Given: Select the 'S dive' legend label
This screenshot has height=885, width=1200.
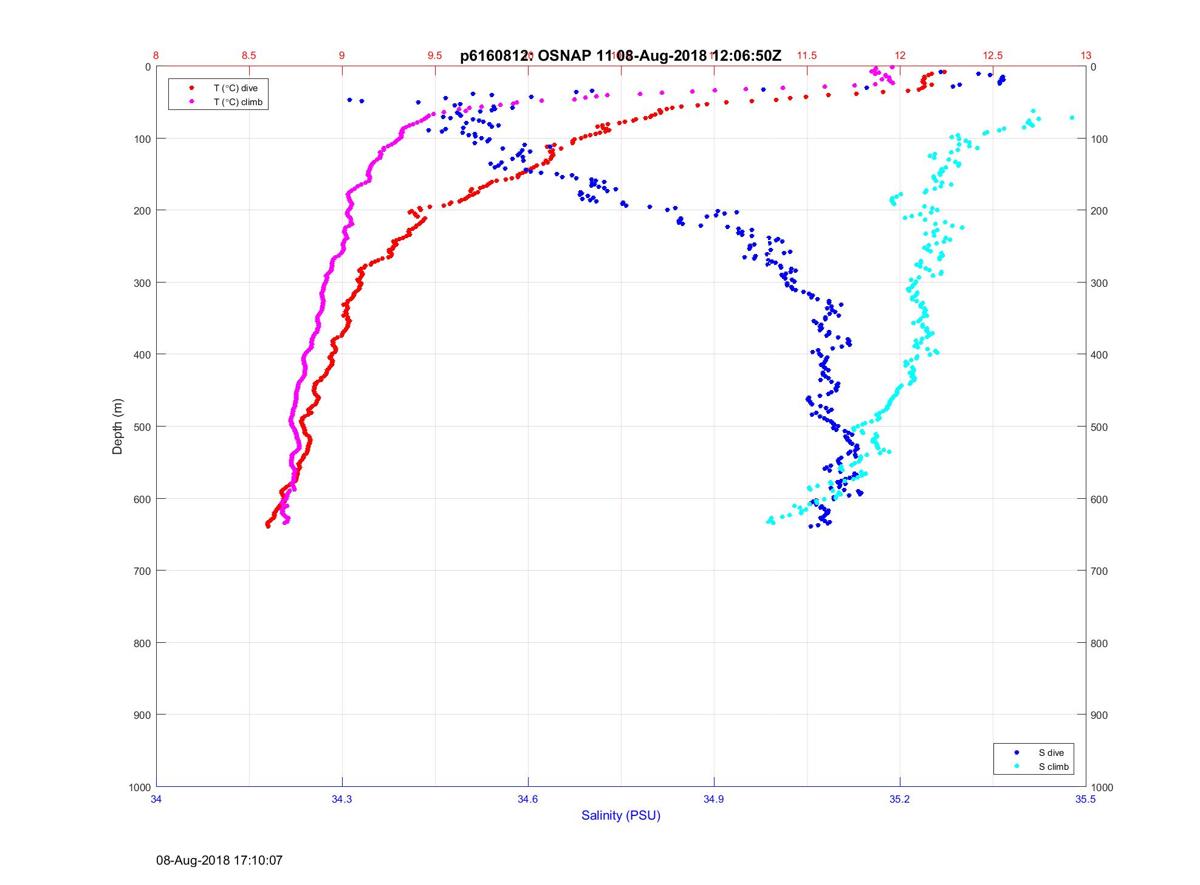Looking at the screenshot, I should click(1051, 751).
